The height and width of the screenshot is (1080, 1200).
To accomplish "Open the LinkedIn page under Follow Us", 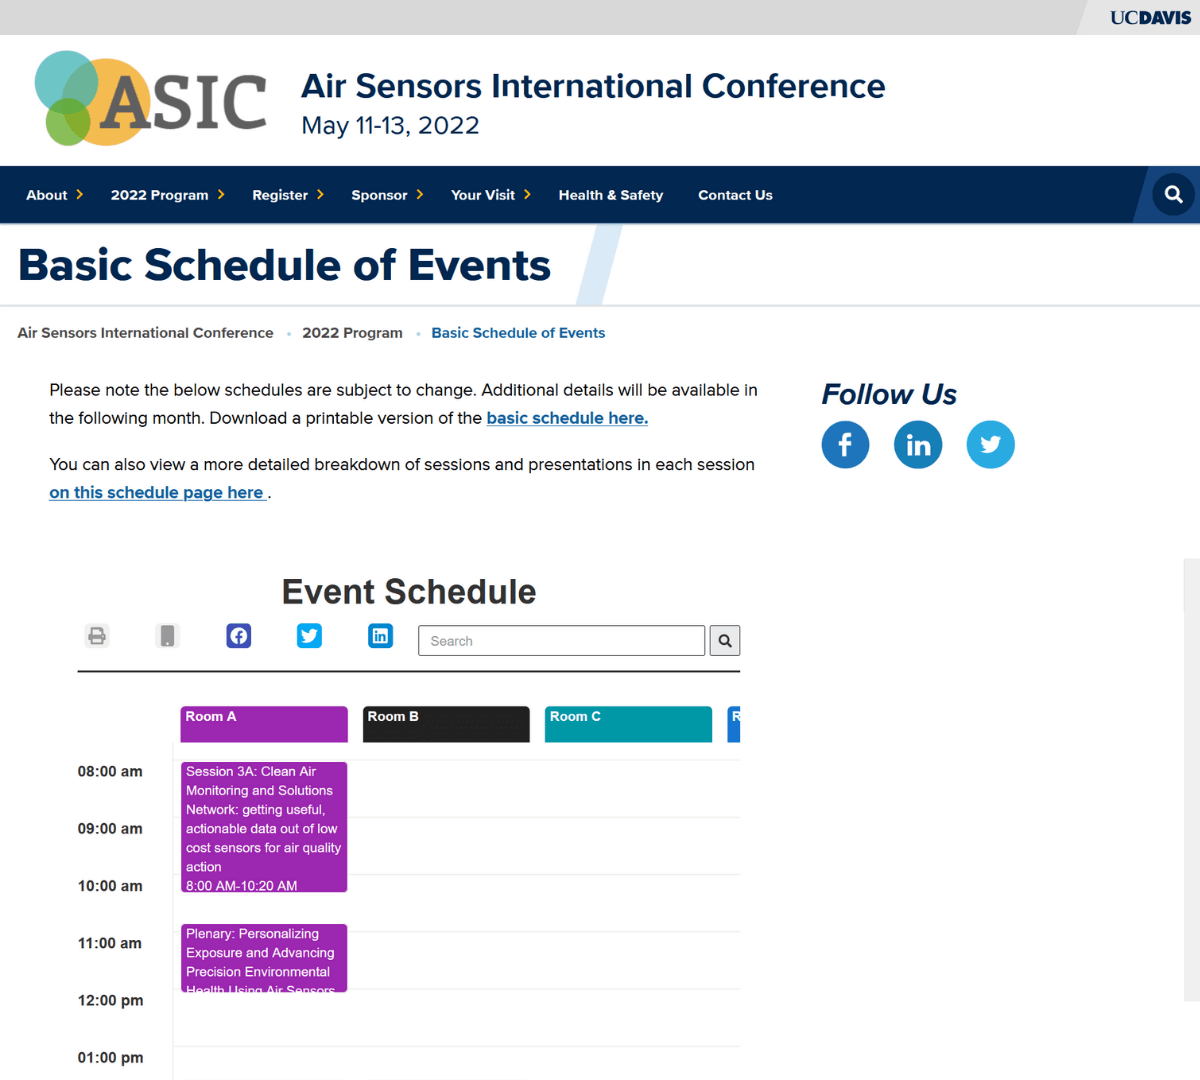I will pos(918,445).
